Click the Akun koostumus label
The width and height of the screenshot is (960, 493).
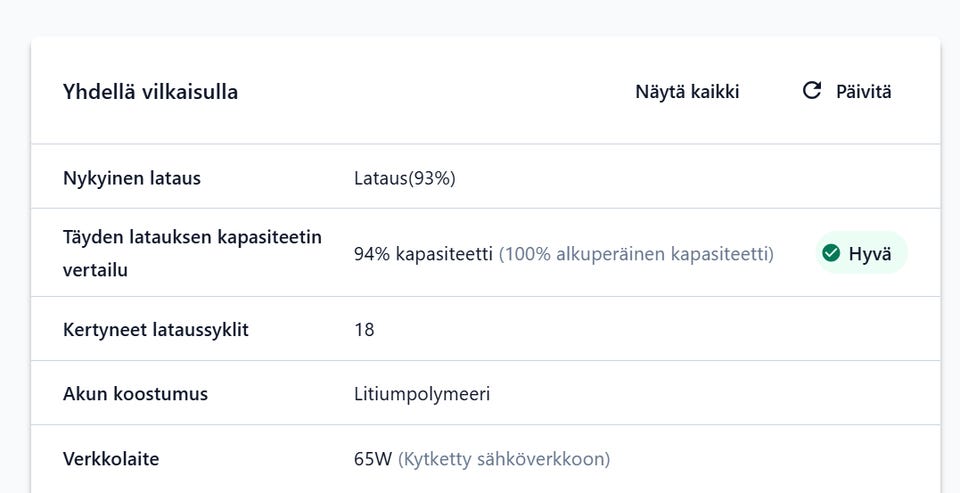click(135, 394)
